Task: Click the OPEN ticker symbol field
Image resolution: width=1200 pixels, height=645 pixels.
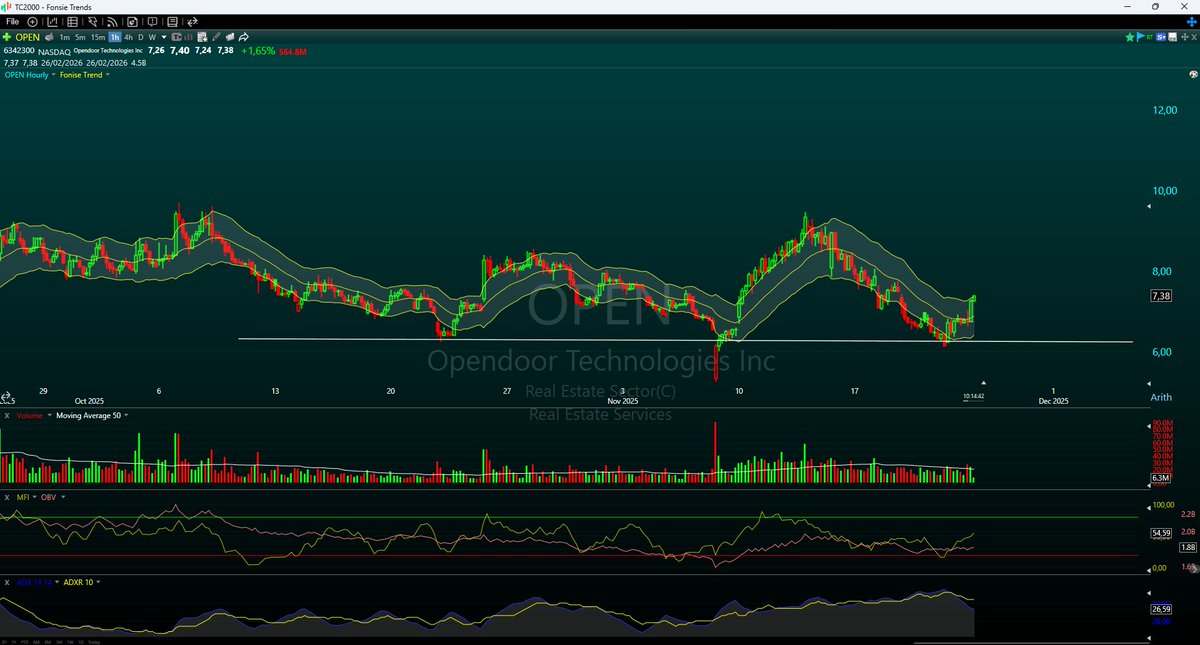Action: (27, 37)
